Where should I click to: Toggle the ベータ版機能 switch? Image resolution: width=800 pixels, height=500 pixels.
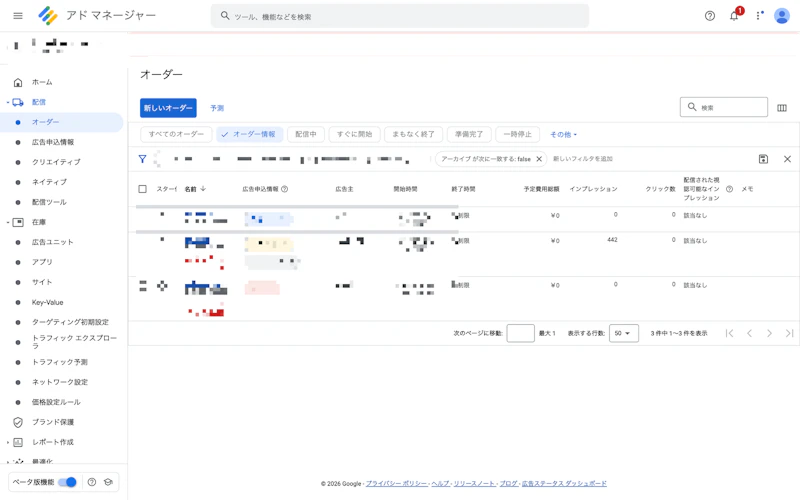click(67, 482)
